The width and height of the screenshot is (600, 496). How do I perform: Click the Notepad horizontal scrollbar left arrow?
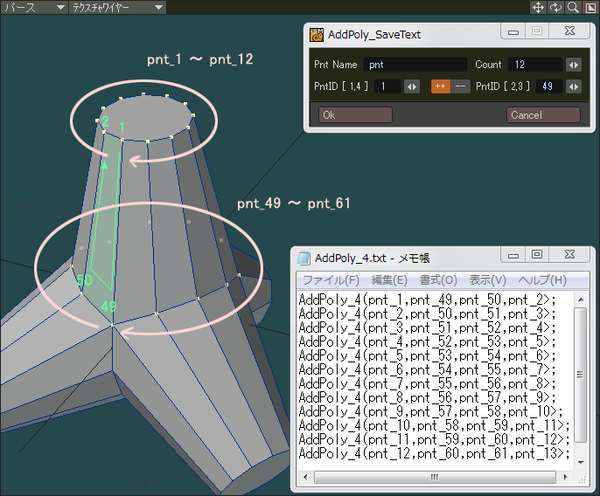pyautogui.click(x=305, y=477)
